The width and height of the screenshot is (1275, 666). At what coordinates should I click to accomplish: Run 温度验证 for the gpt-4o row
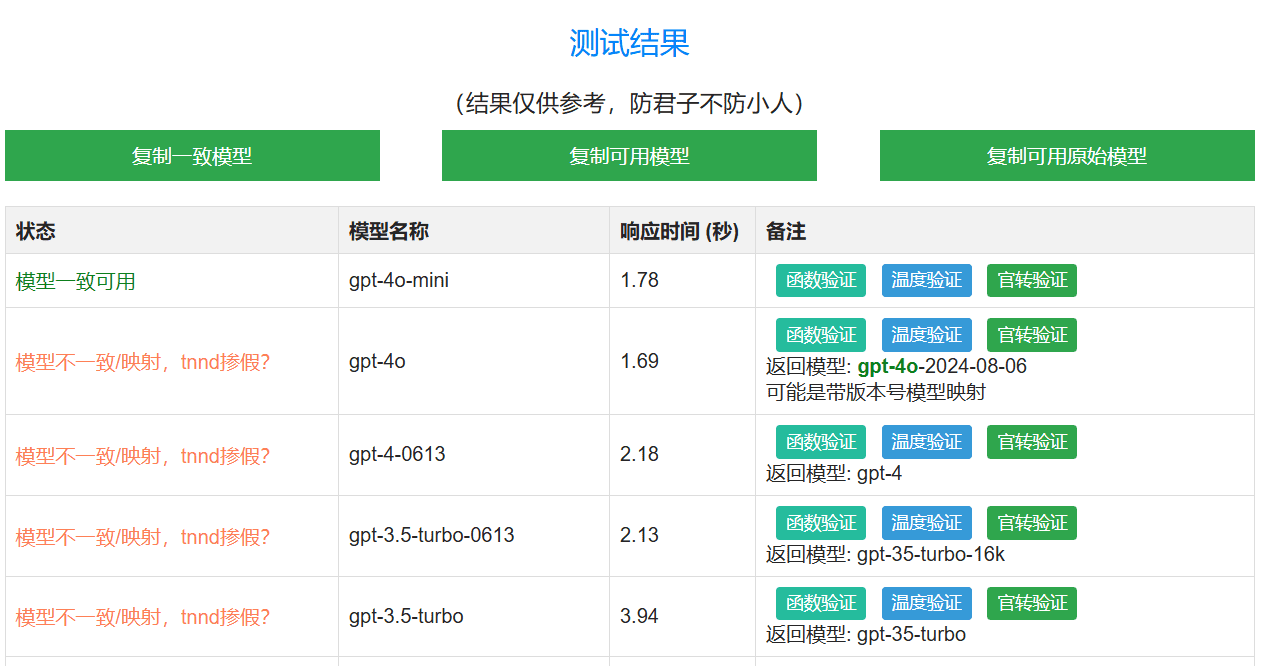click(x=927, y=335)
